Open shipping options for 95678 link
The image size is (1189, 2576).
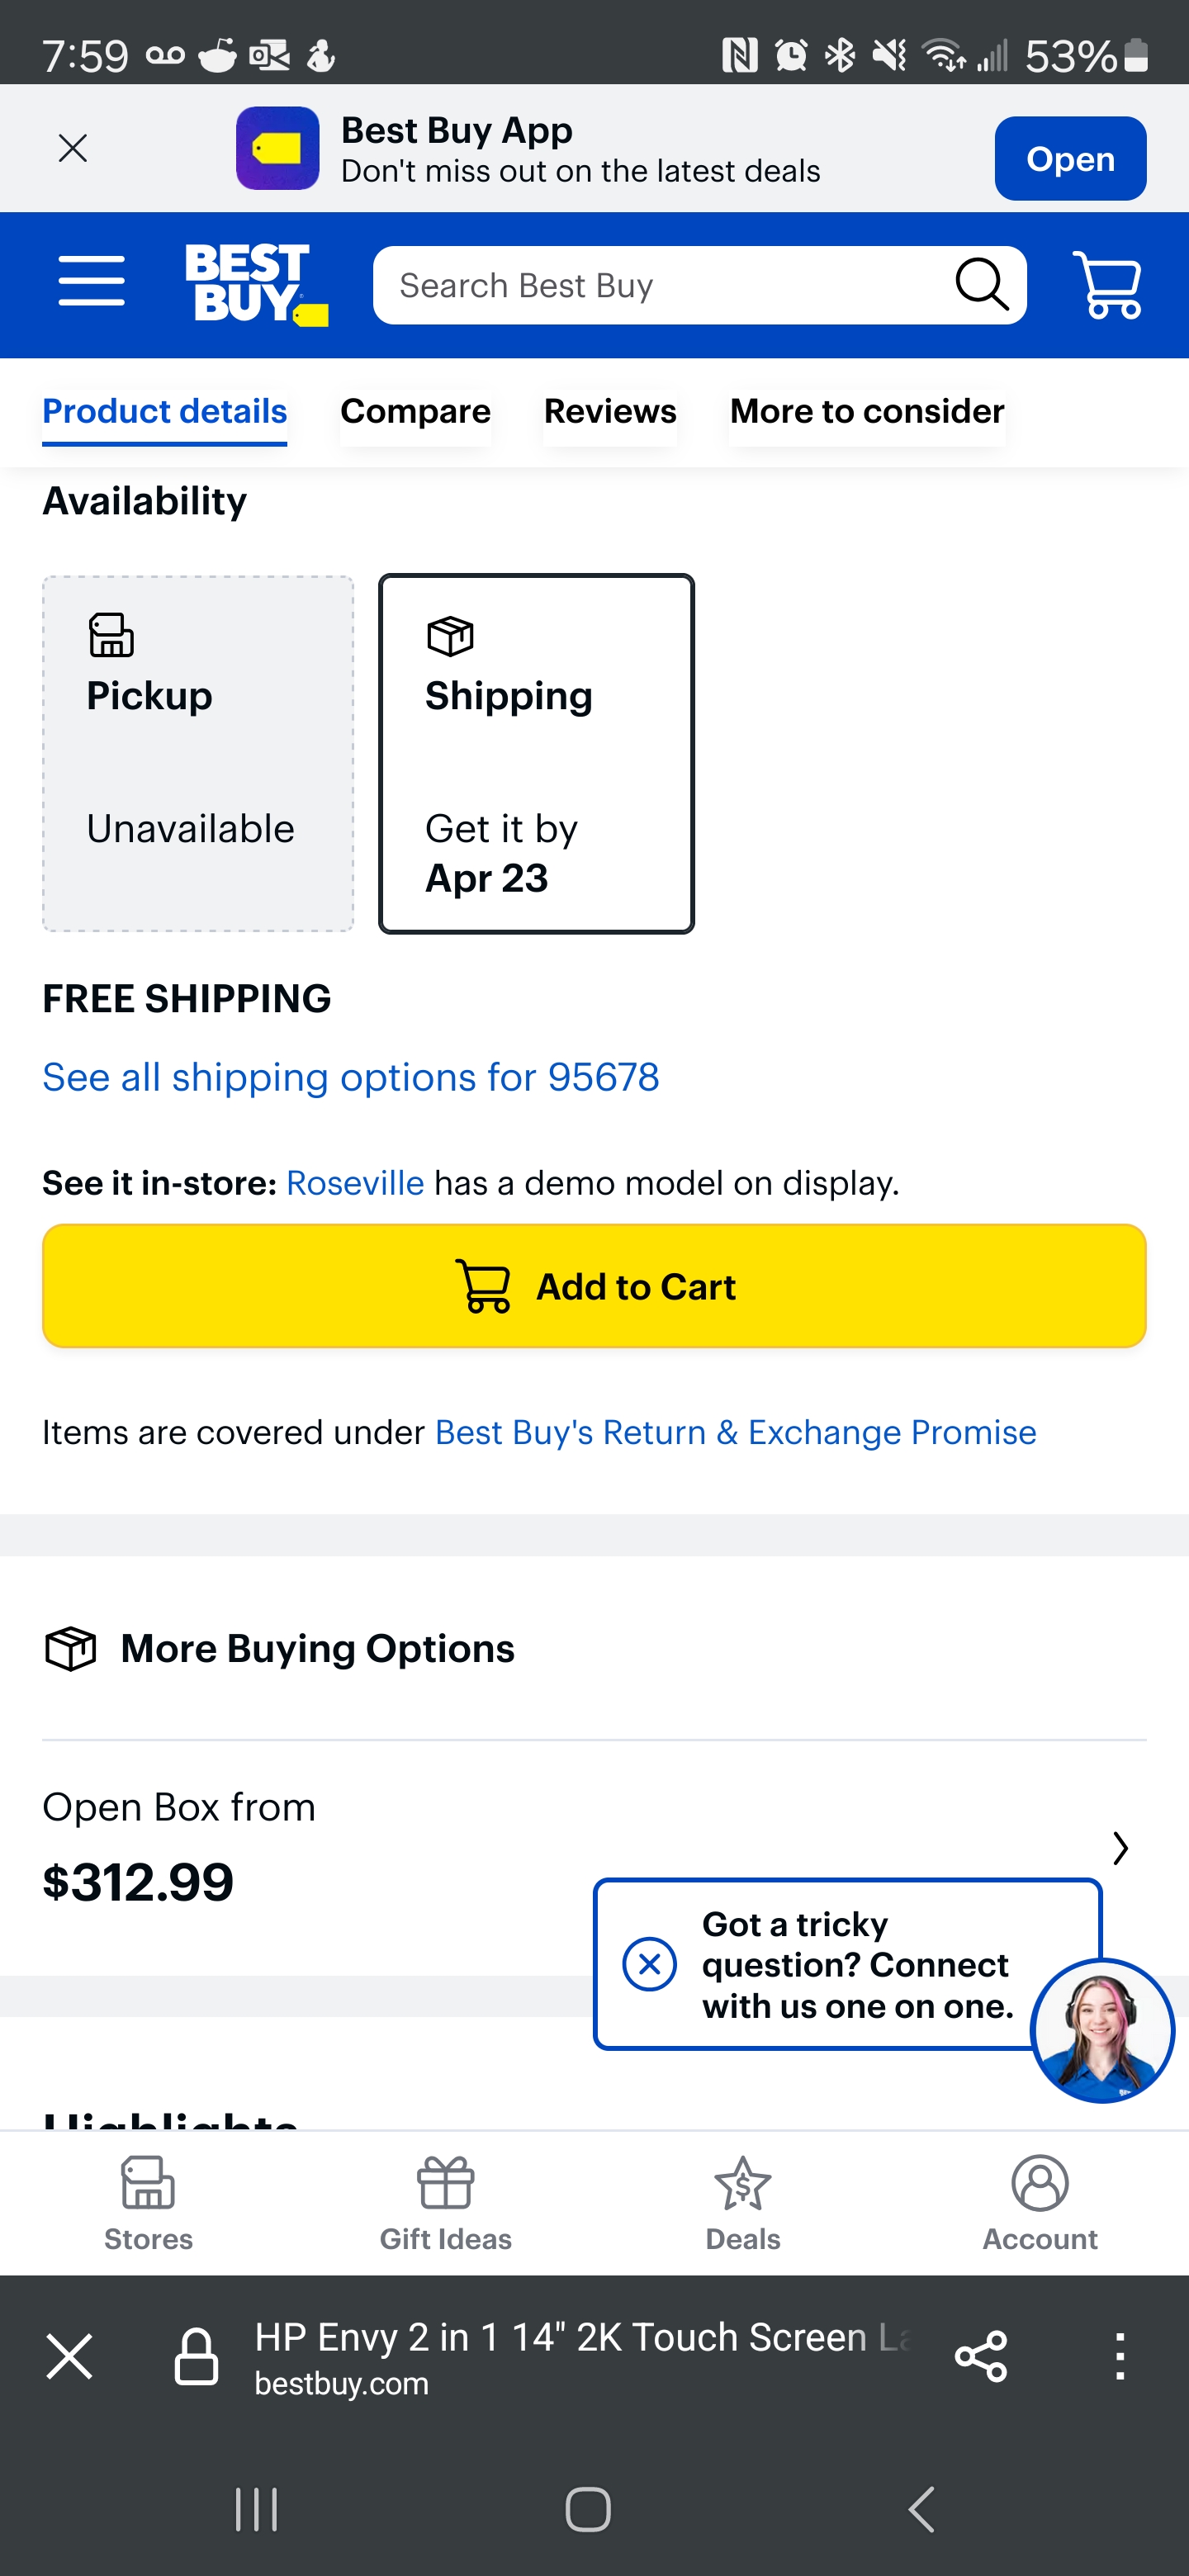click(351, 1078)
